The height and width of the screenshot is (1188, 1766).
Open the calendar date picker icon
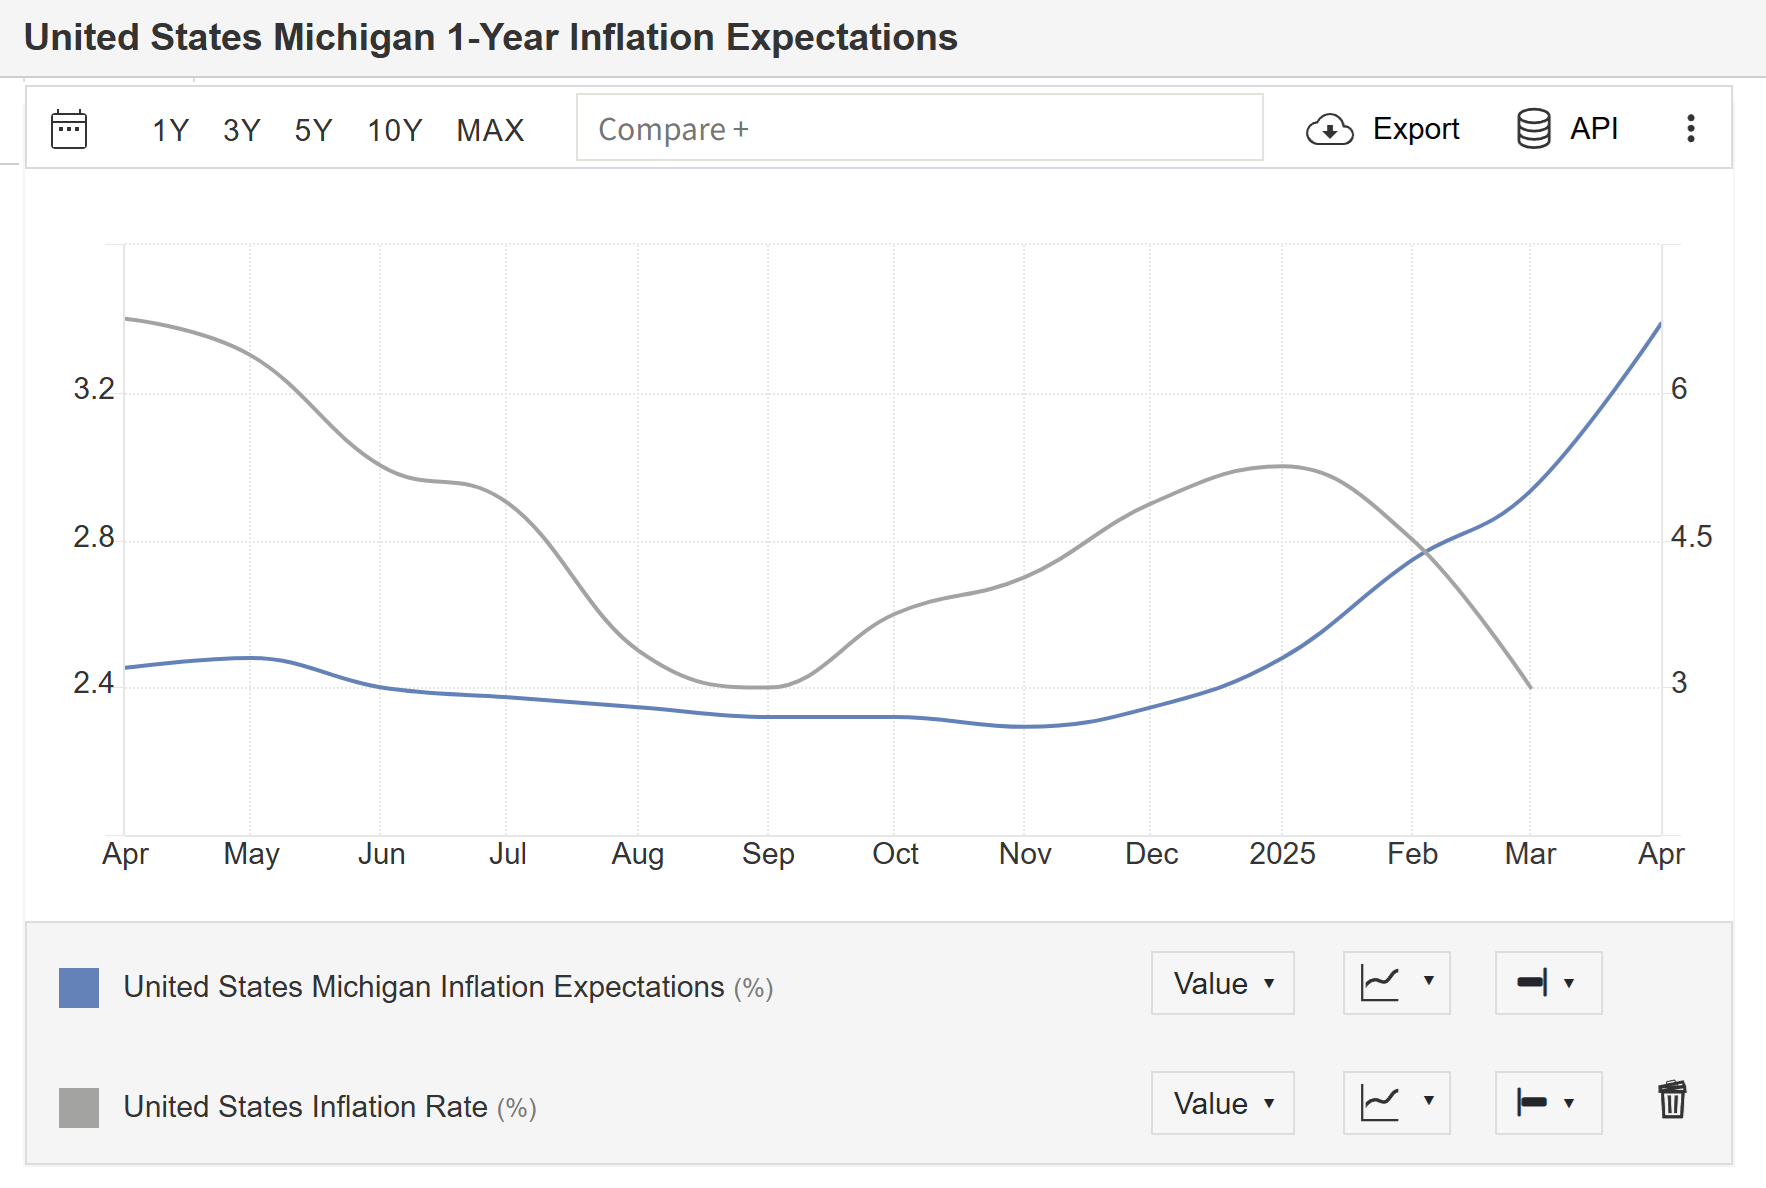[x=69, y=129]
